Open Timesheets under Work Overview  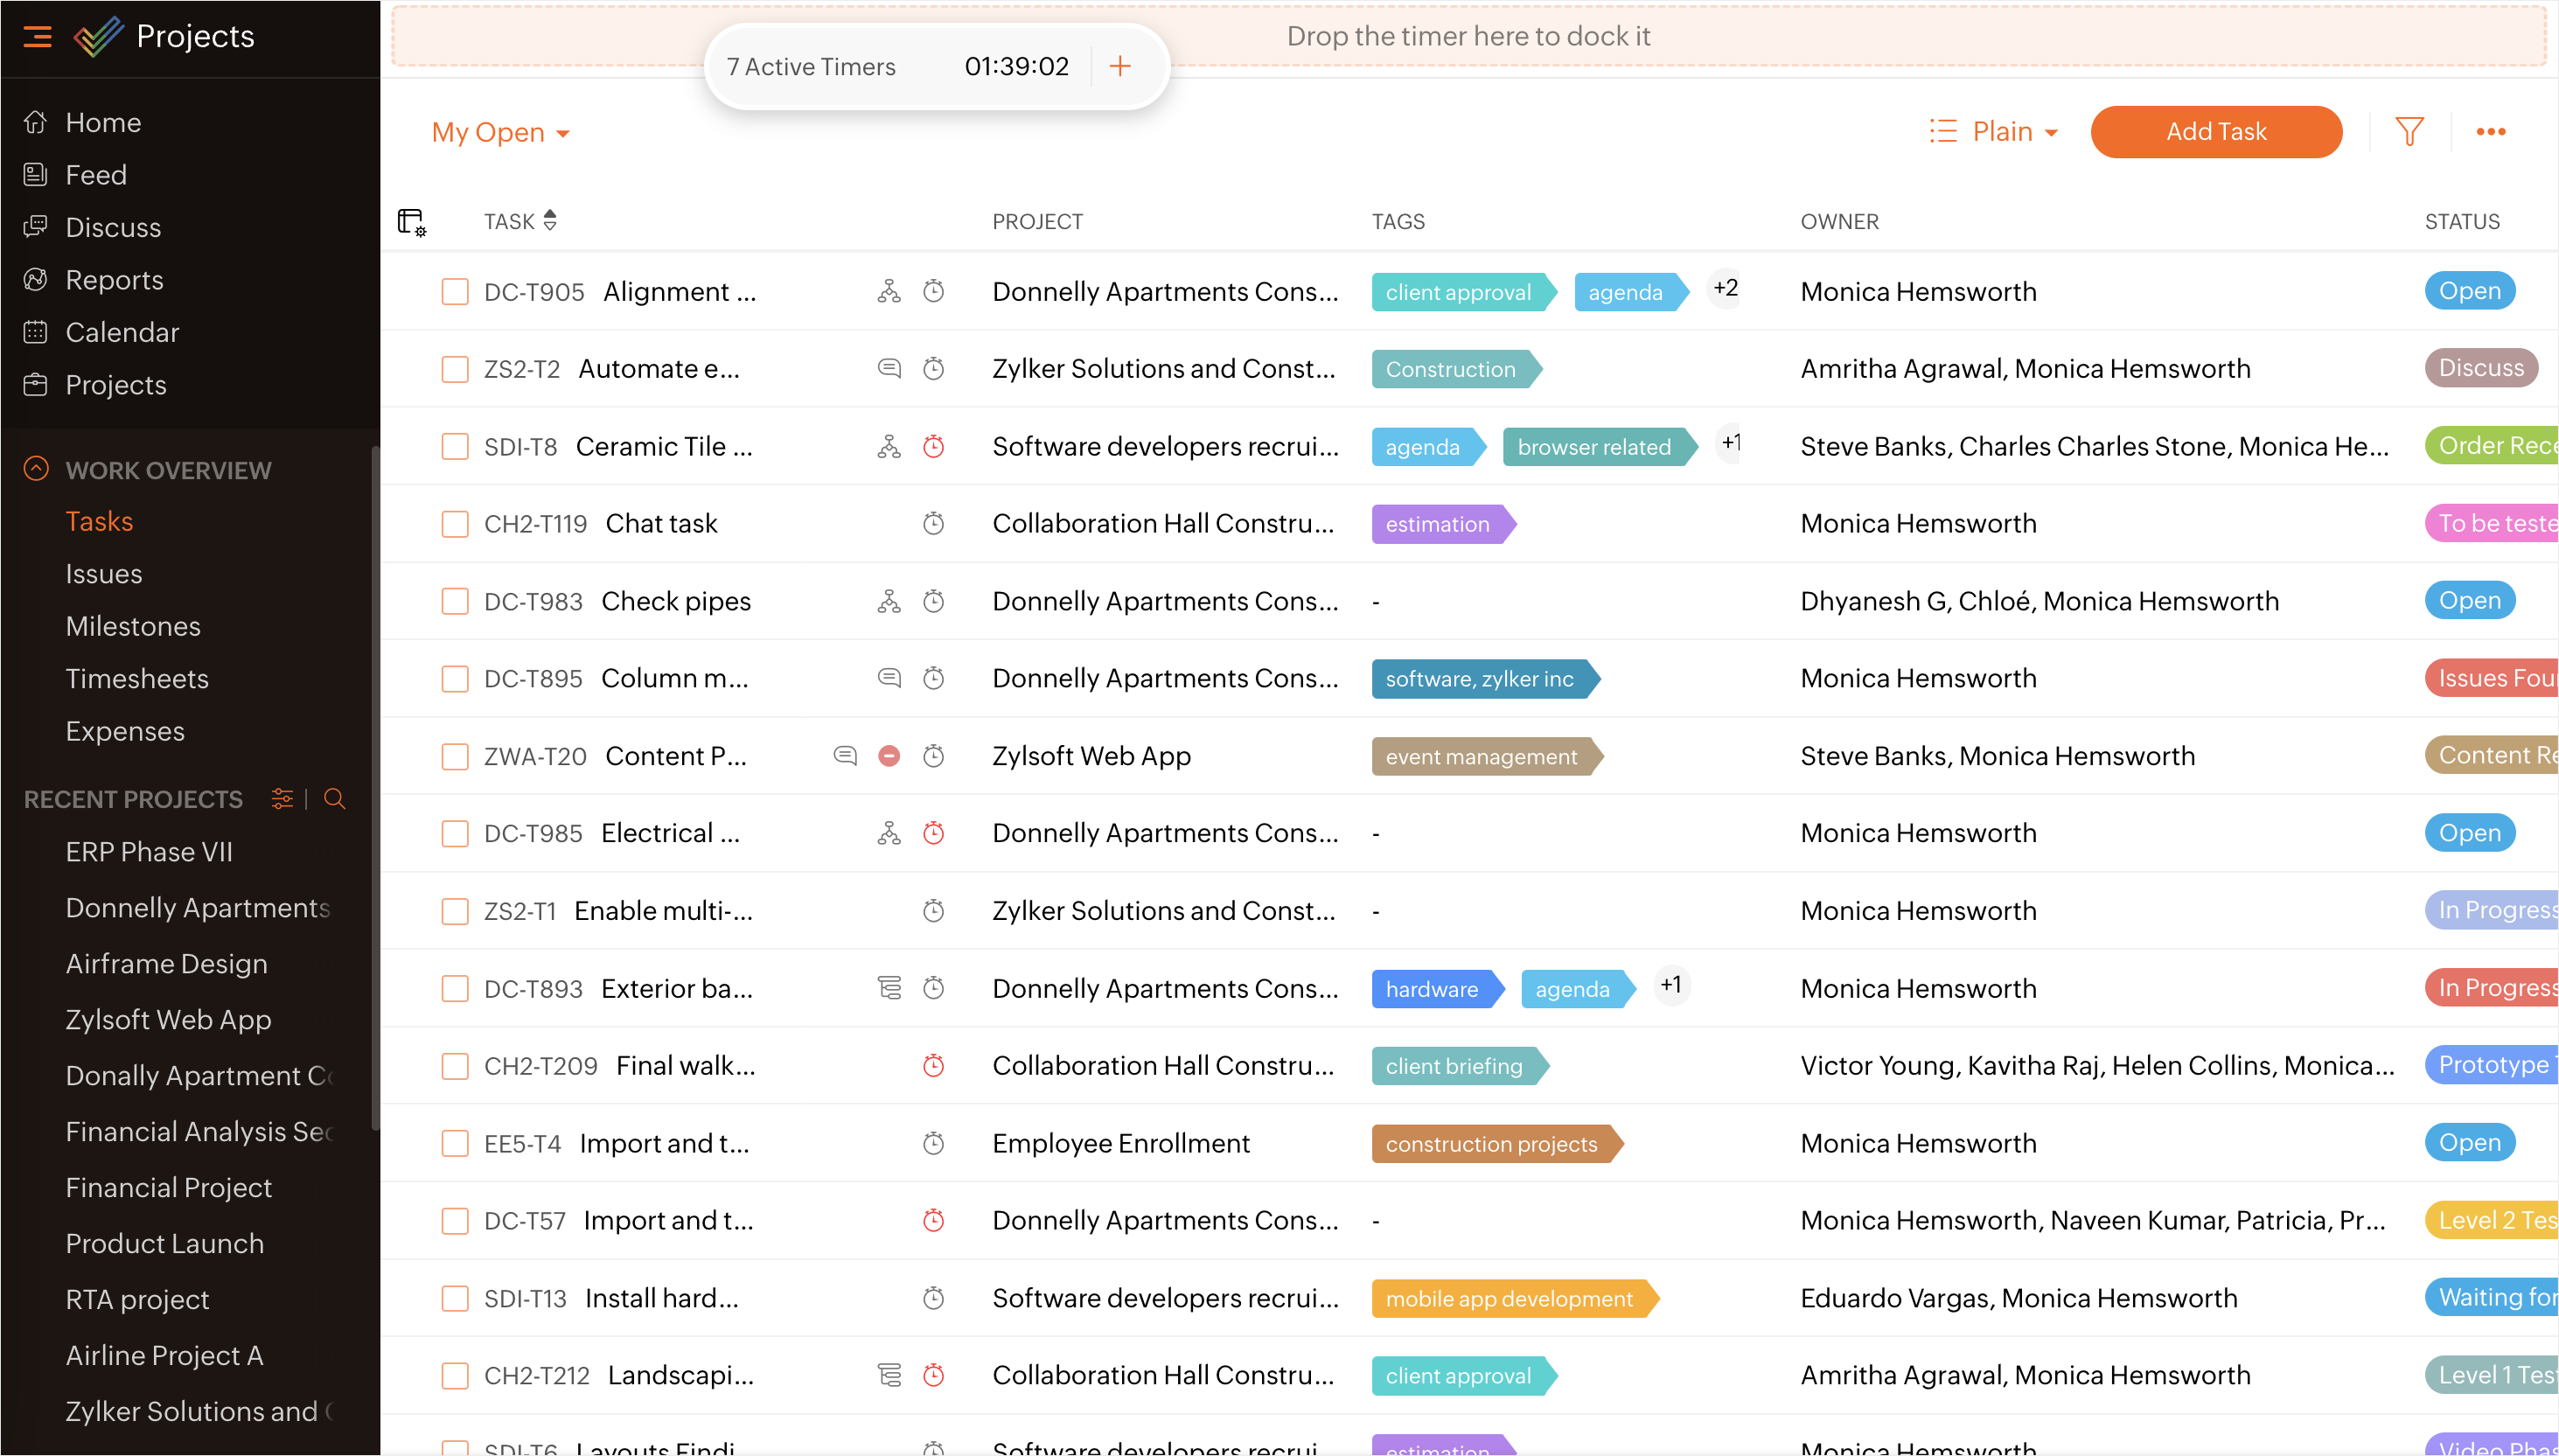point(137,679)
